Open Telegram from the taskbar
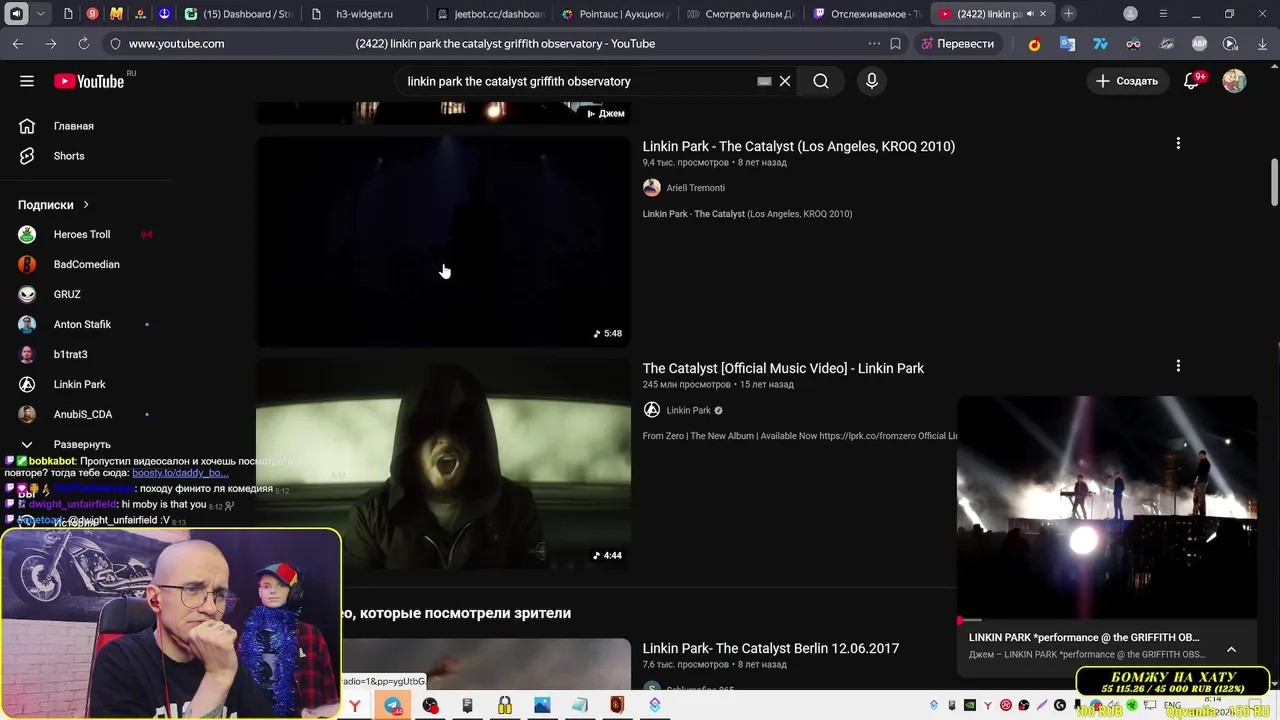Screen dimensions: 1280x720 click(393, 705)
